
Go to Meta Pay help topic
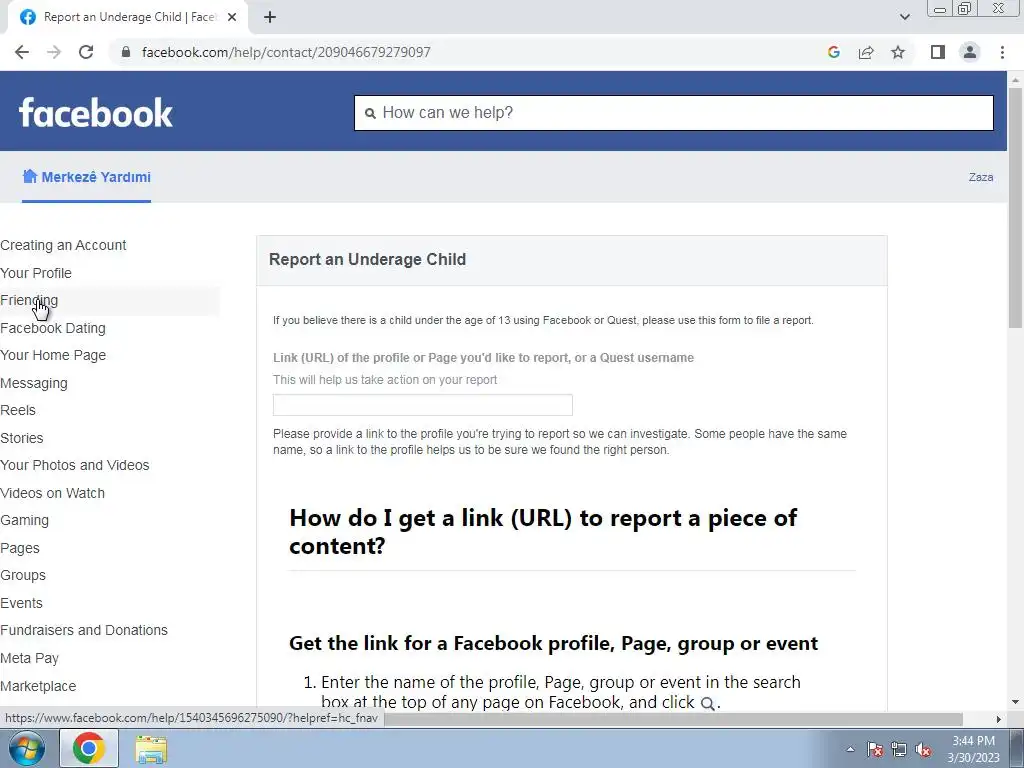coord(29,658)
